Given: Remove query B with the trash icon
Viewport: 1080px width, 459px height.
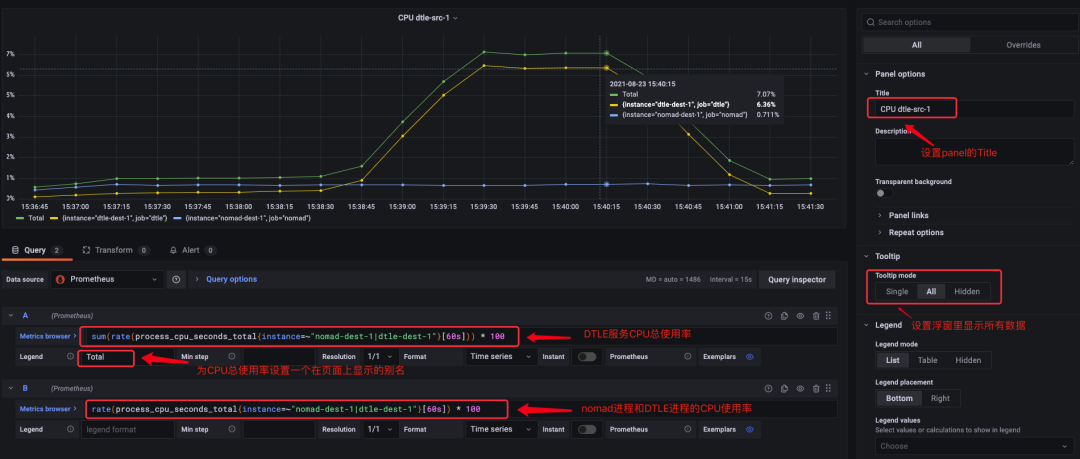Looking at the screenshot, I should 816,388.
